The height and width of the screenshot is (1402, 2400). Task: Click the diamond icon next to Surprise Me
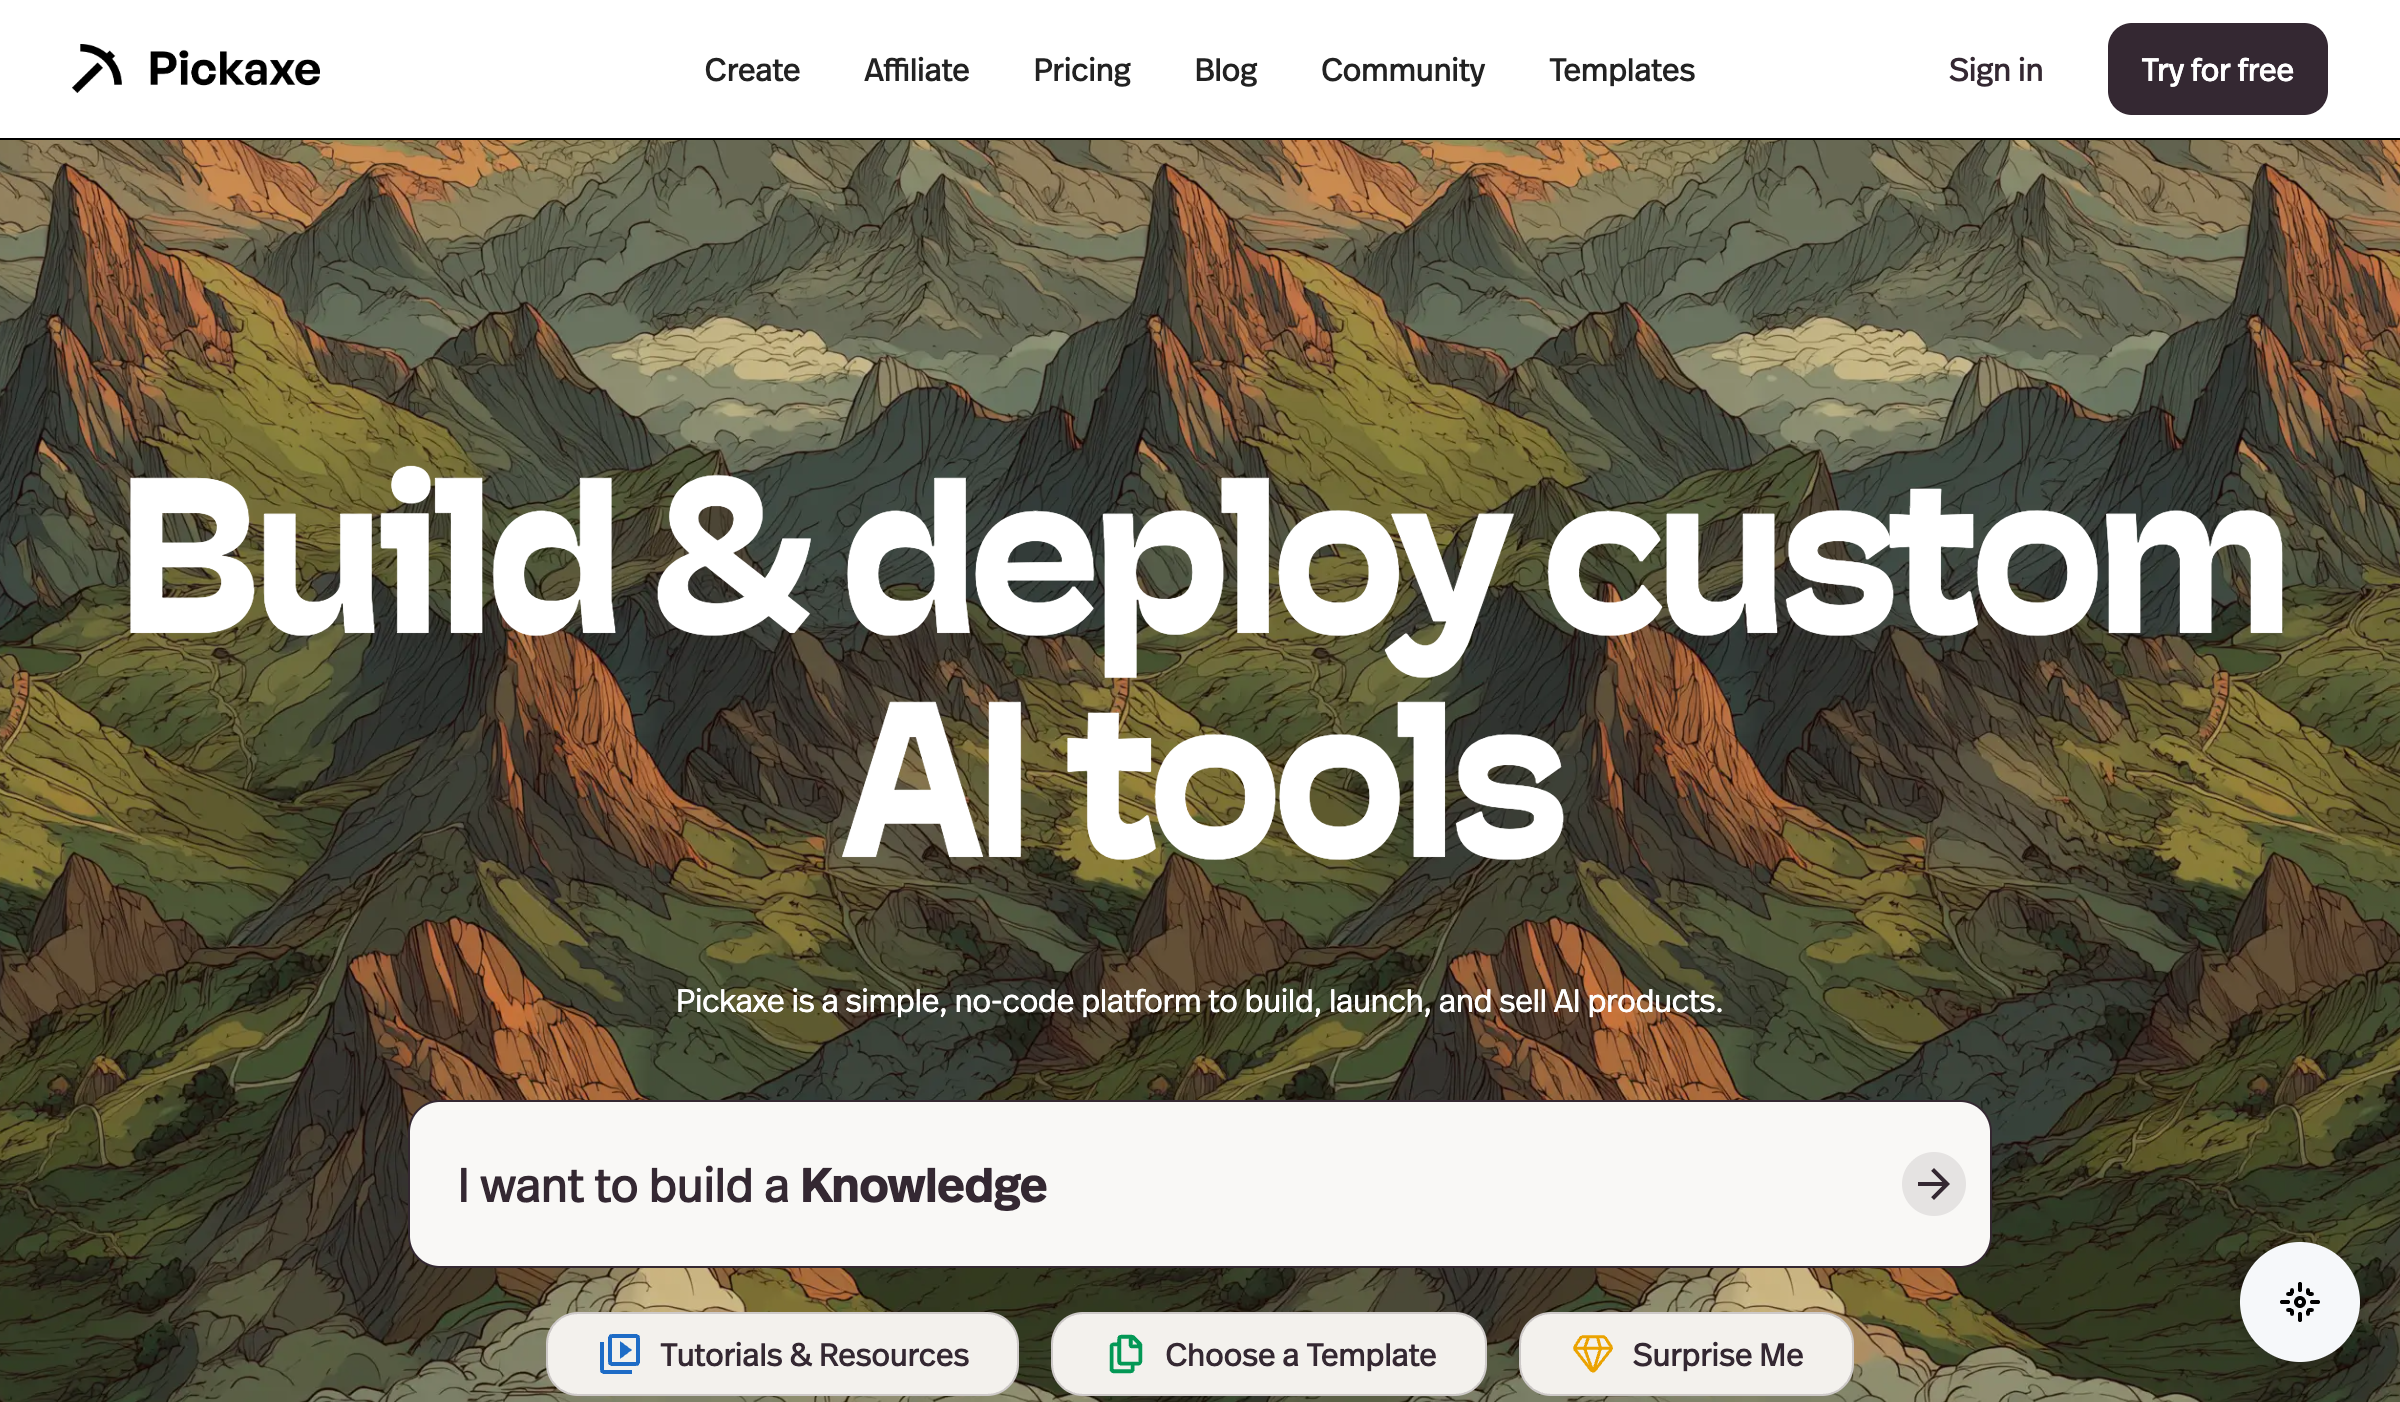click(x=1591, y=1354)
